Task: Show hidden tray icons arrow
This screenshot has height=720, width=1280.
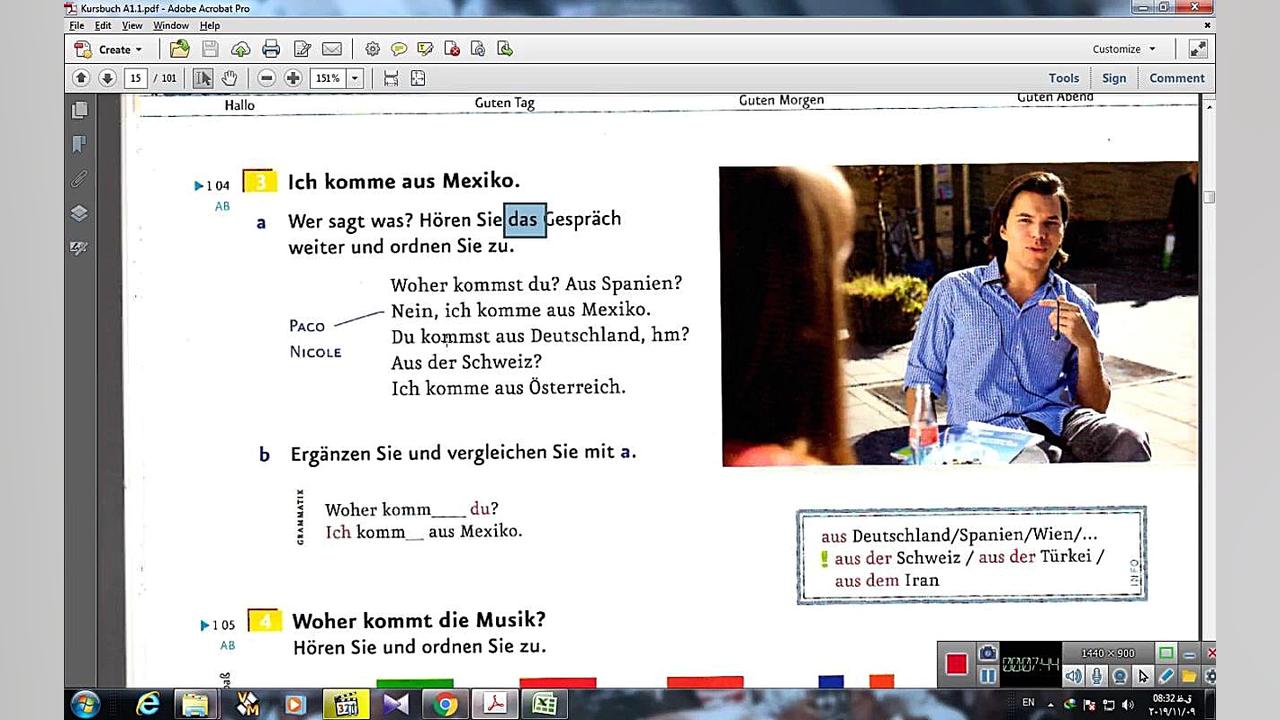Action: 1051,704
